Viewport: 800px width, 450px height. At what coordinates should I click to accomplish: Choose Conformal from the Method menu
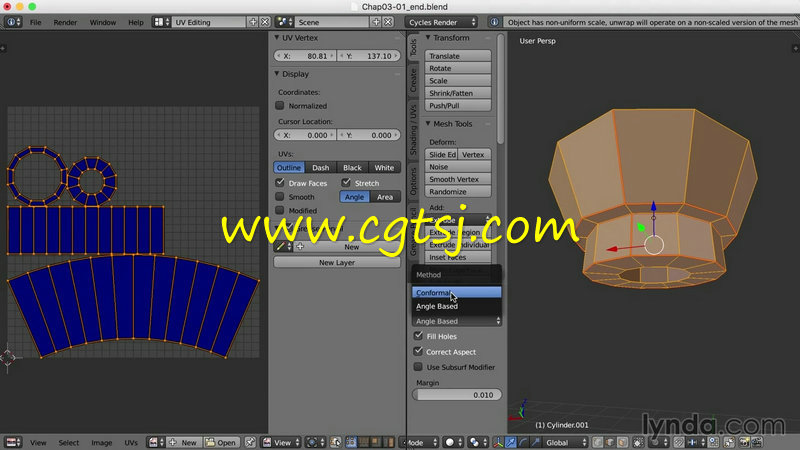point(457,292)
